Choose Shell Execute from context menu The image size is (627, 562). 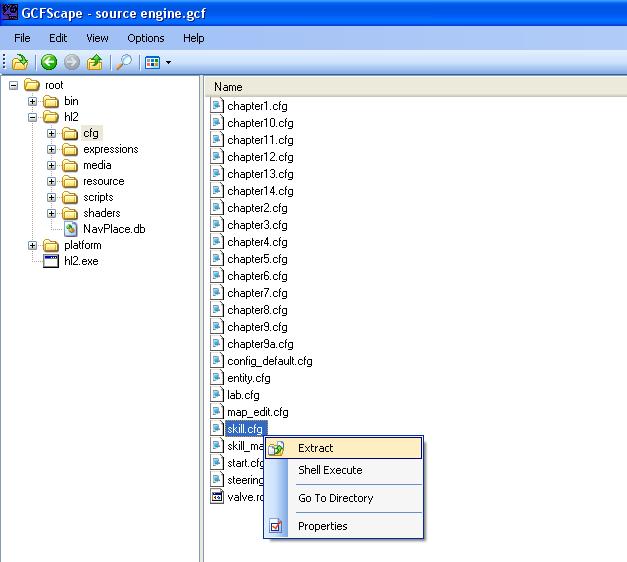[343, 470]
